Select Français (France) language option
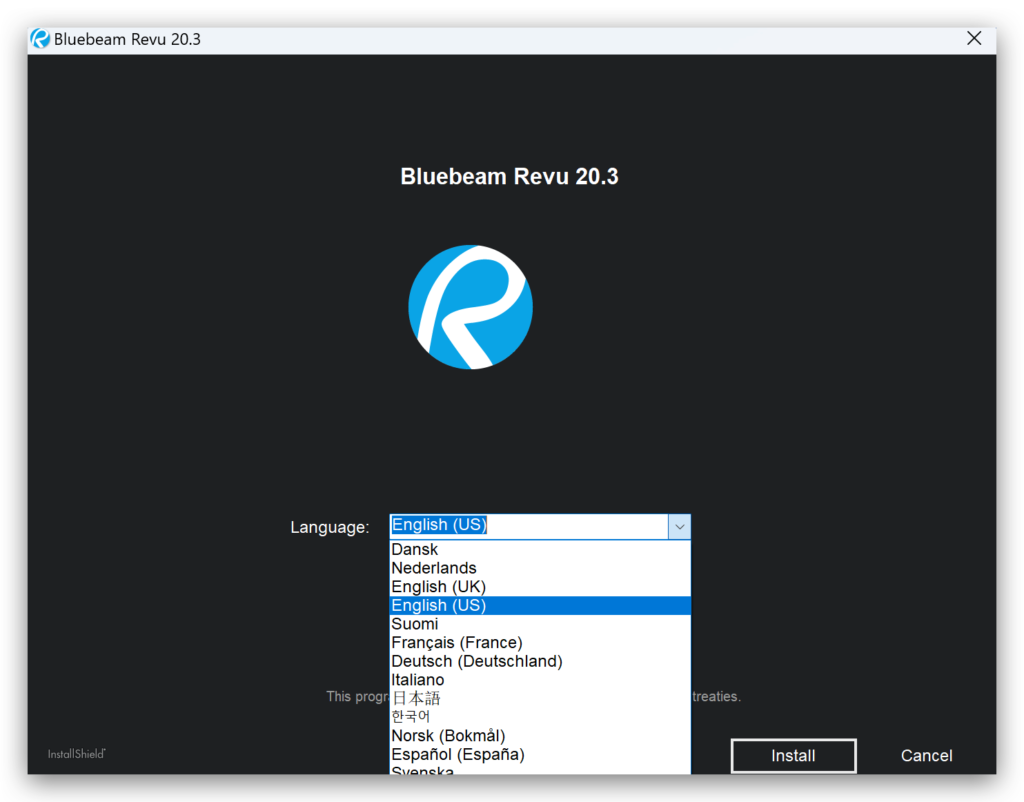Image resolution: width=1024 pixels, height=802 pixels. (540, 643)
